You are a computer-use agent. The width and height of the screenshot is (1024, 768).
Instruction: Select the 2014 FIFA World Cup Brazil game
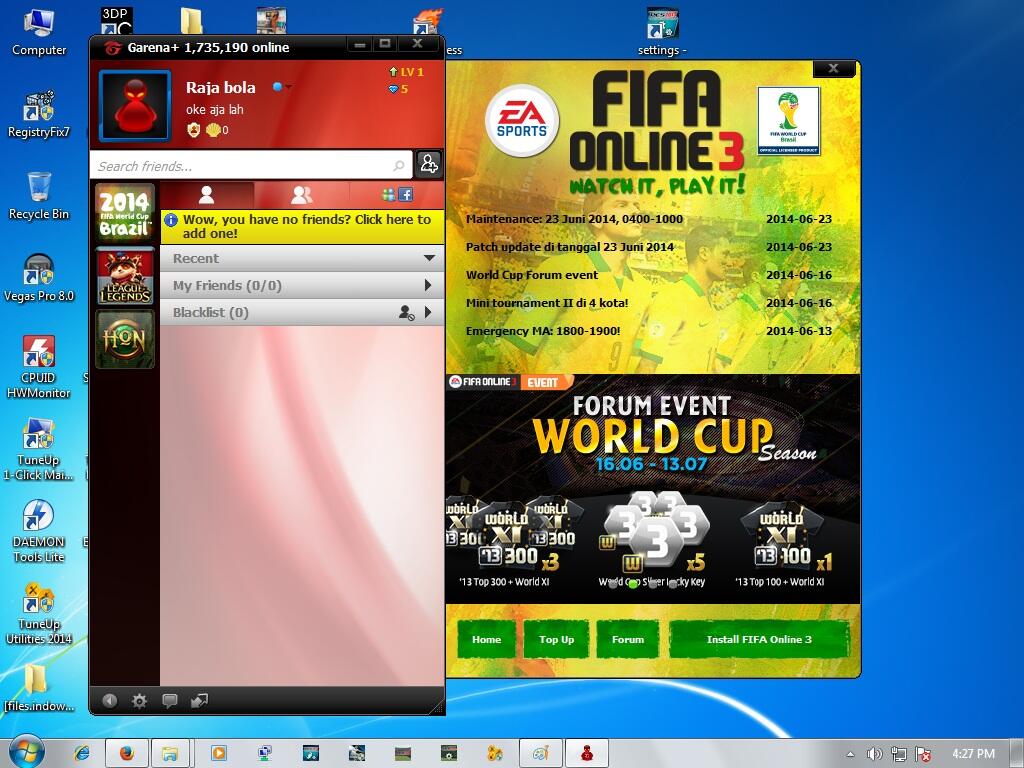tap(125, 213)
